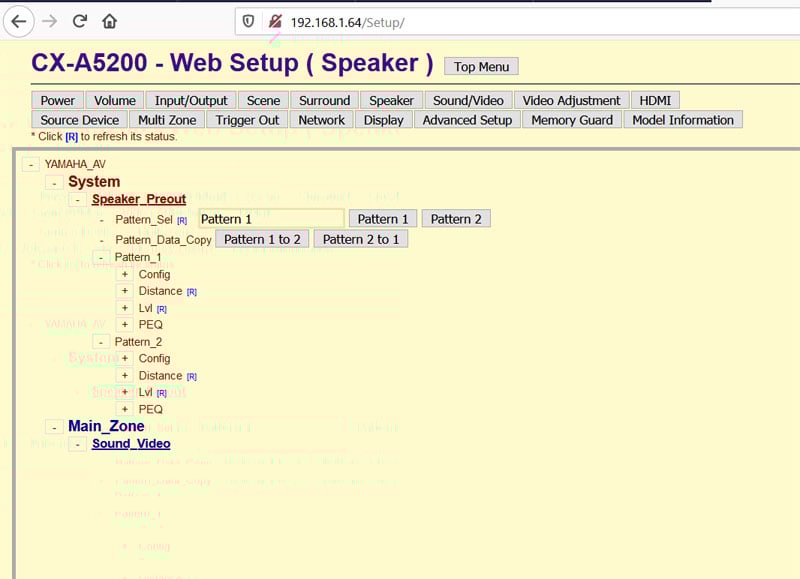Copy data with Pattern 1 to 2
Viewport: 800px width, 579px height.
(262, 239)
